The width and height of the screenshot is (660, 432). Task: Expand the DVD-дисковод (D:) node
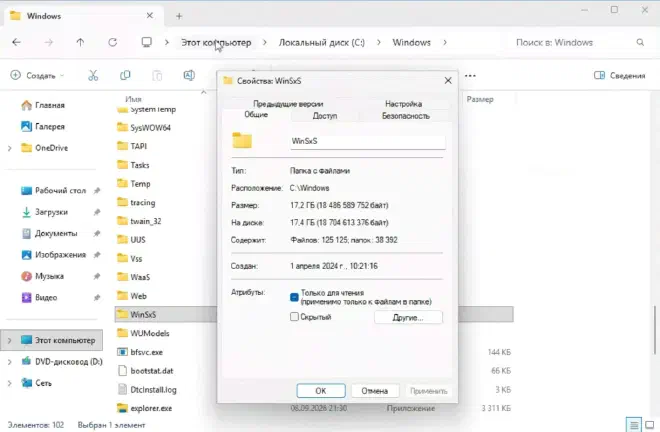(10, 362)
